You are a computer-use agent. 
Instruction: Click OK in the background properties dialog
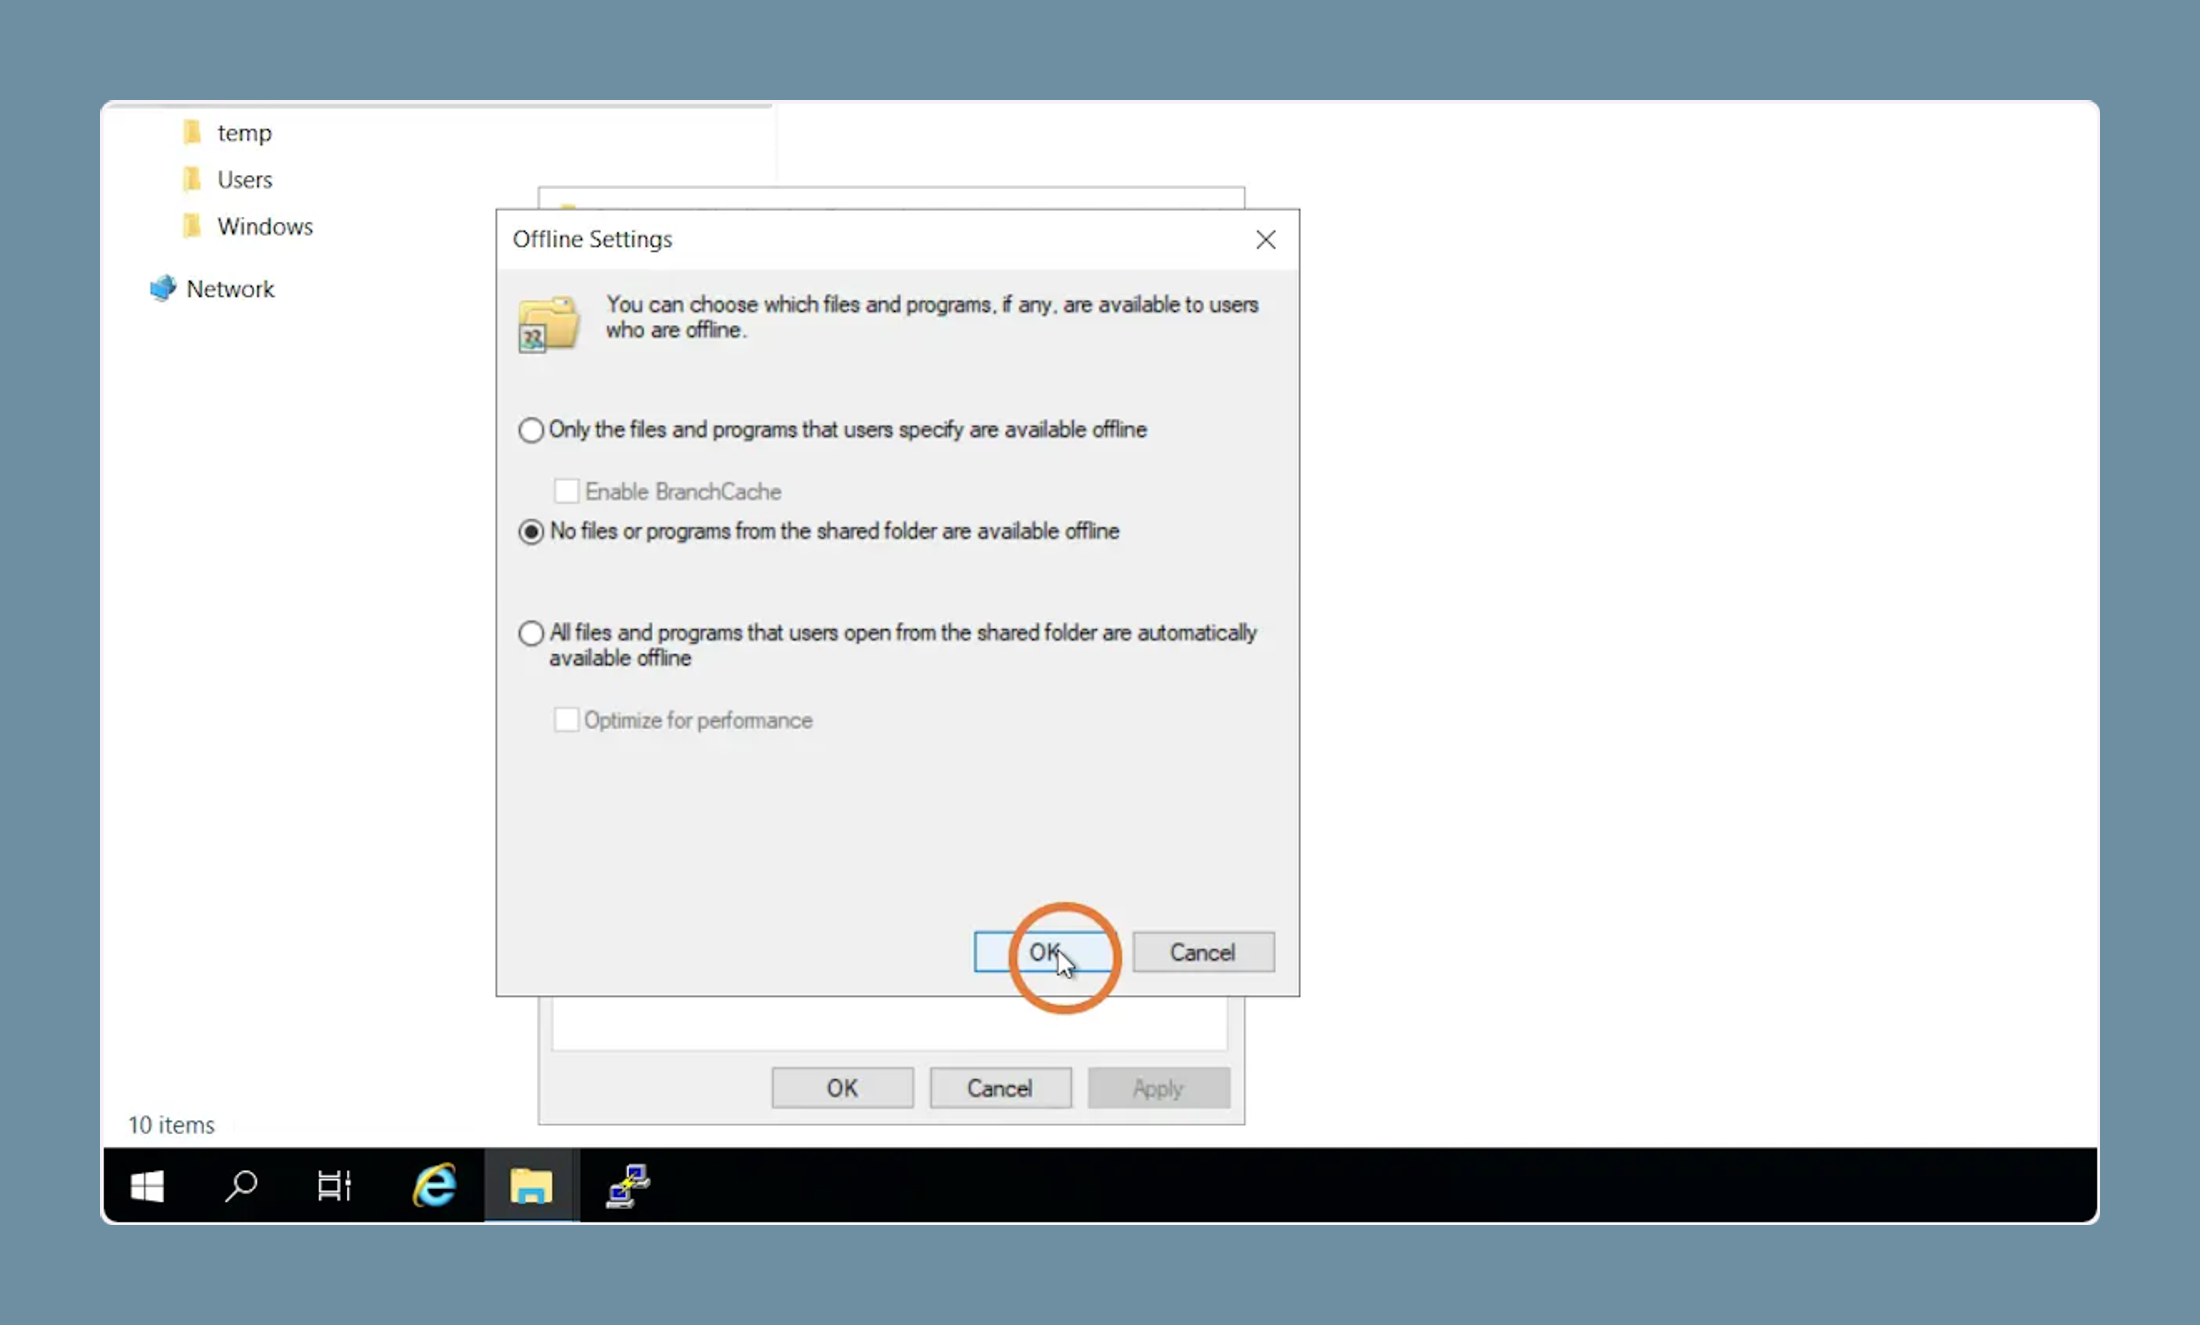pos(842,1088)
